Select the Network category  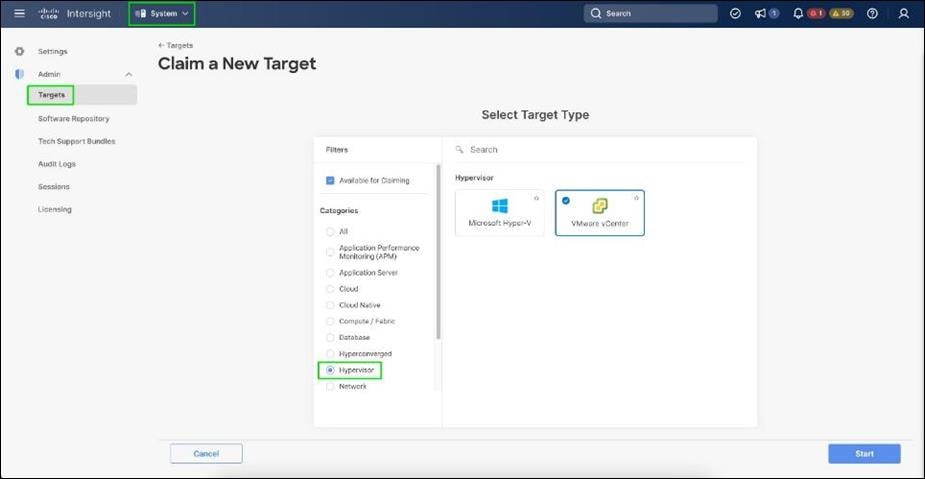tap(330, 386)
